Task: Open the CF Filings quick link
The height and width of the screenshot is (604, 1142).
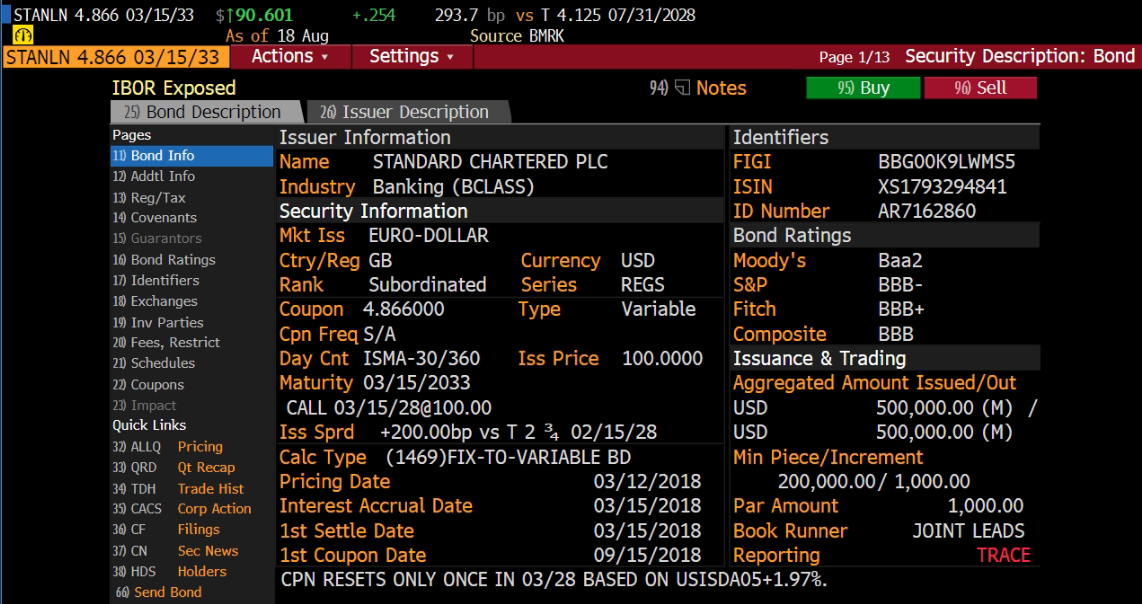Action: click(x=166, y=530)
